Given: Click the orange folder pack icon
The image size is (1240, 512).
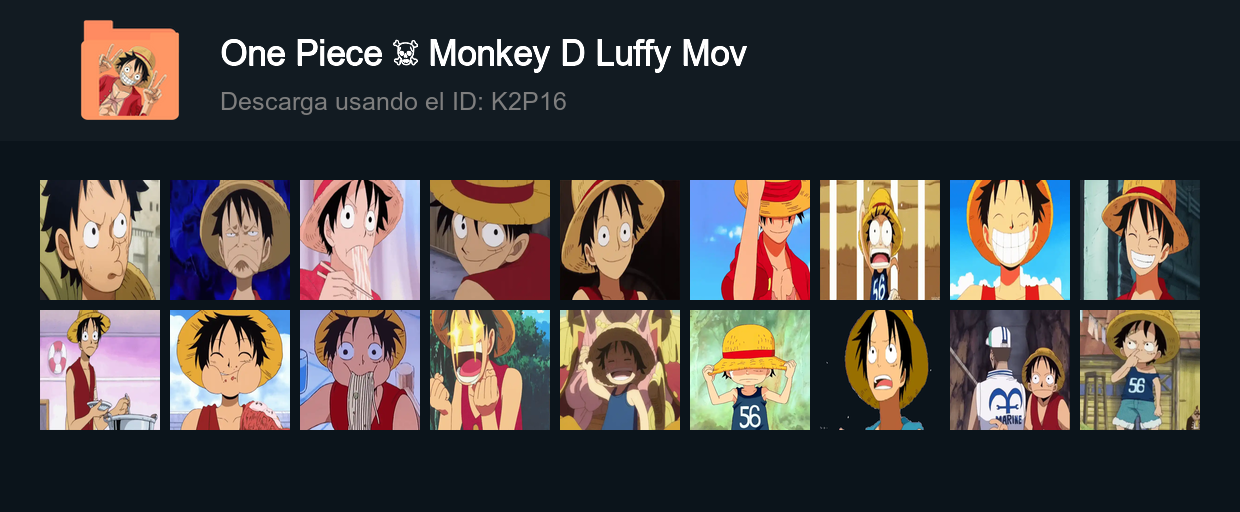Looking at the screenshot, I should [130, 70].
